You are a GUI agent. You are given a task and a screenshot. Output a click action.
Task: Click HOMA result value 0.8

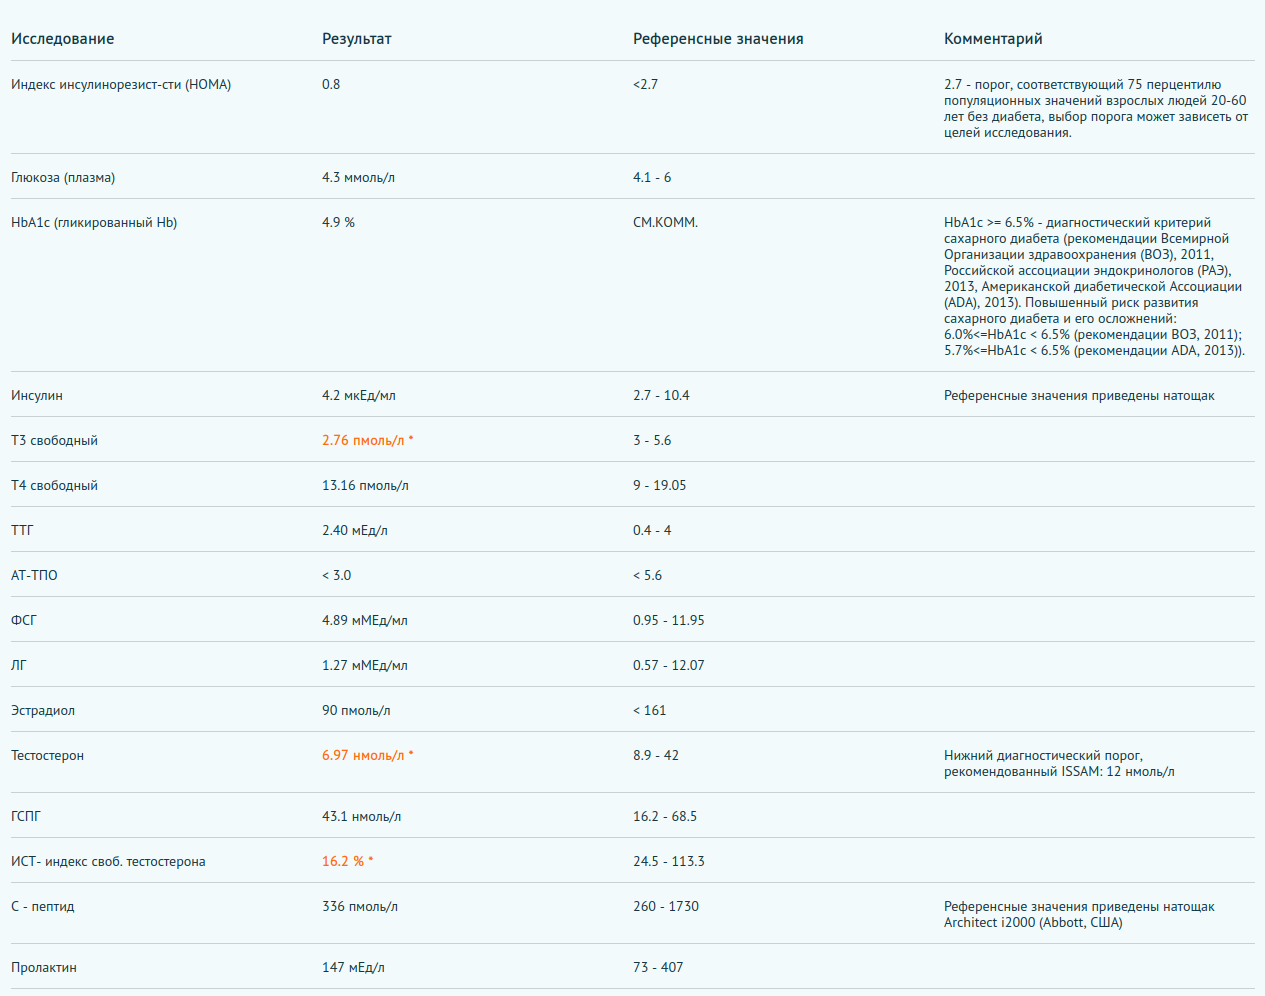331,85
